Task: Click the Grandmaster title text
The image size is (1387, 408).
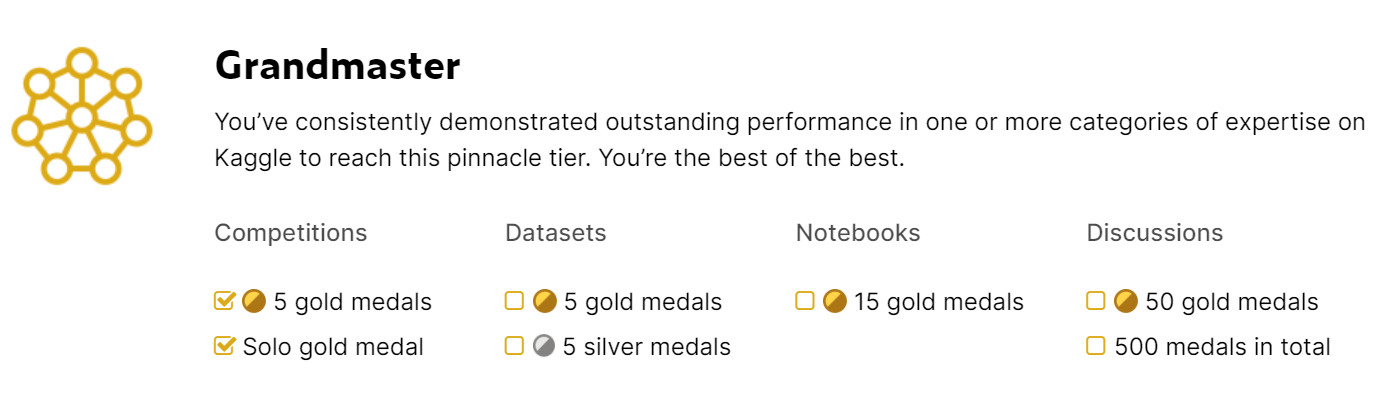Action: 338,67
